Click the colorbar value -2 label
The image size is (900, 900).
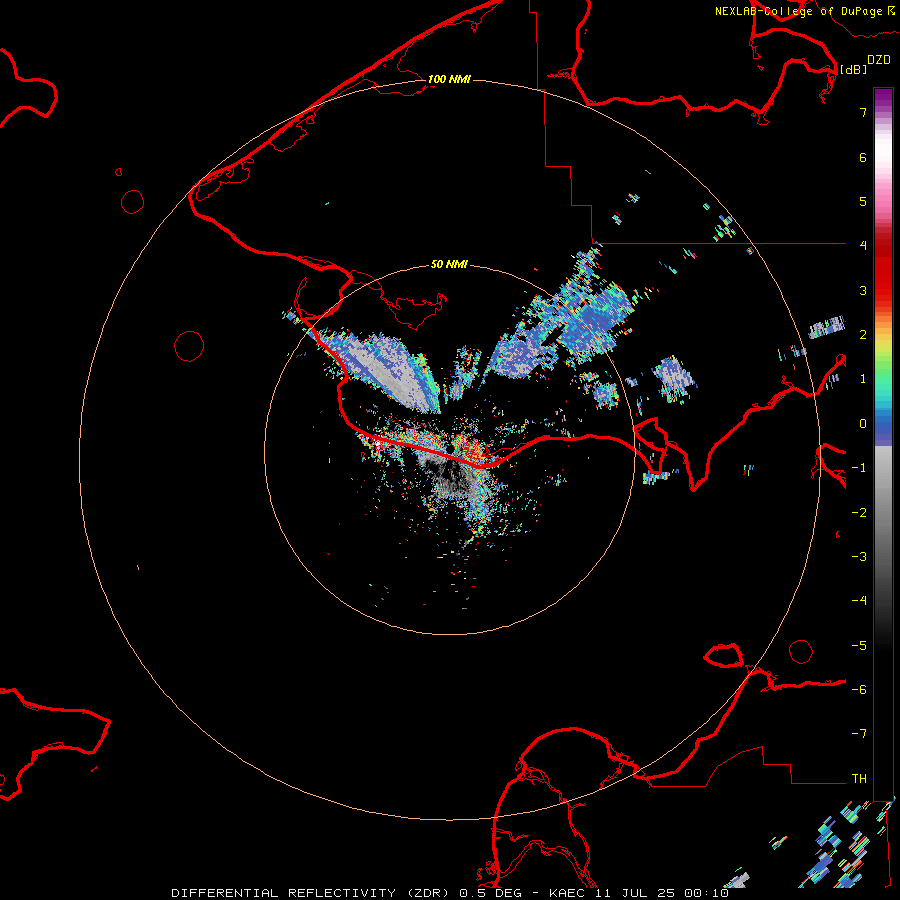859,513
